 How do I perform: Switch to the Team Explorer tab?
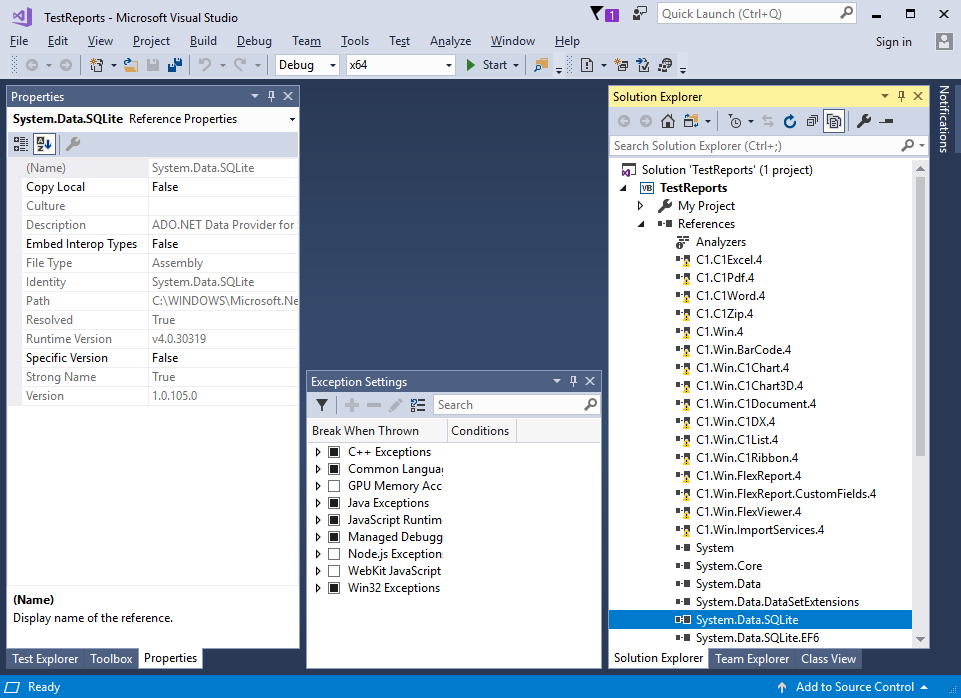pyautogui.click(x=752, y=659)
